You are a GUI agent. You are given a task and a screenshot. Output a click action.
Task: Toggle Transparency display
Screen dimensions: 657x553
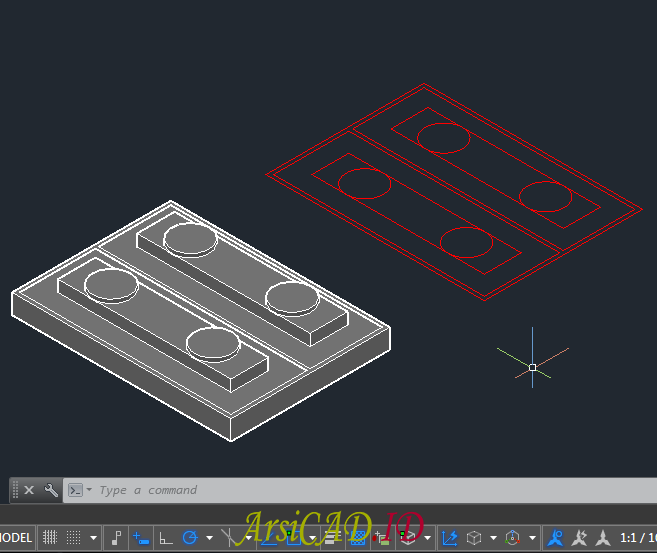point(357,537)
